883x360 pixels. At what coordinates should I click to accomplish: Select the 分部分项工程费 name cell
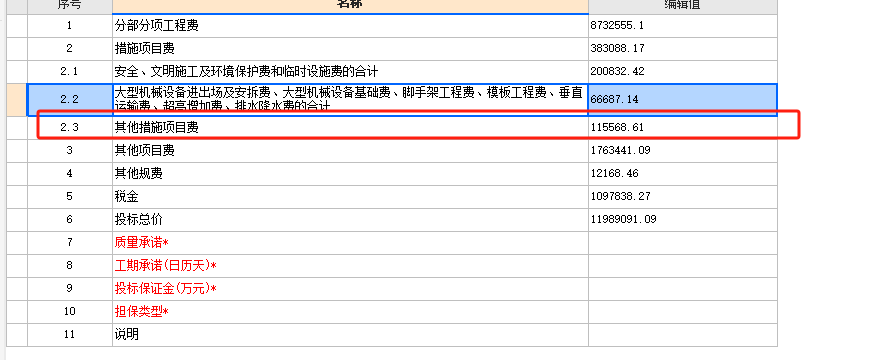pos(350,25)
